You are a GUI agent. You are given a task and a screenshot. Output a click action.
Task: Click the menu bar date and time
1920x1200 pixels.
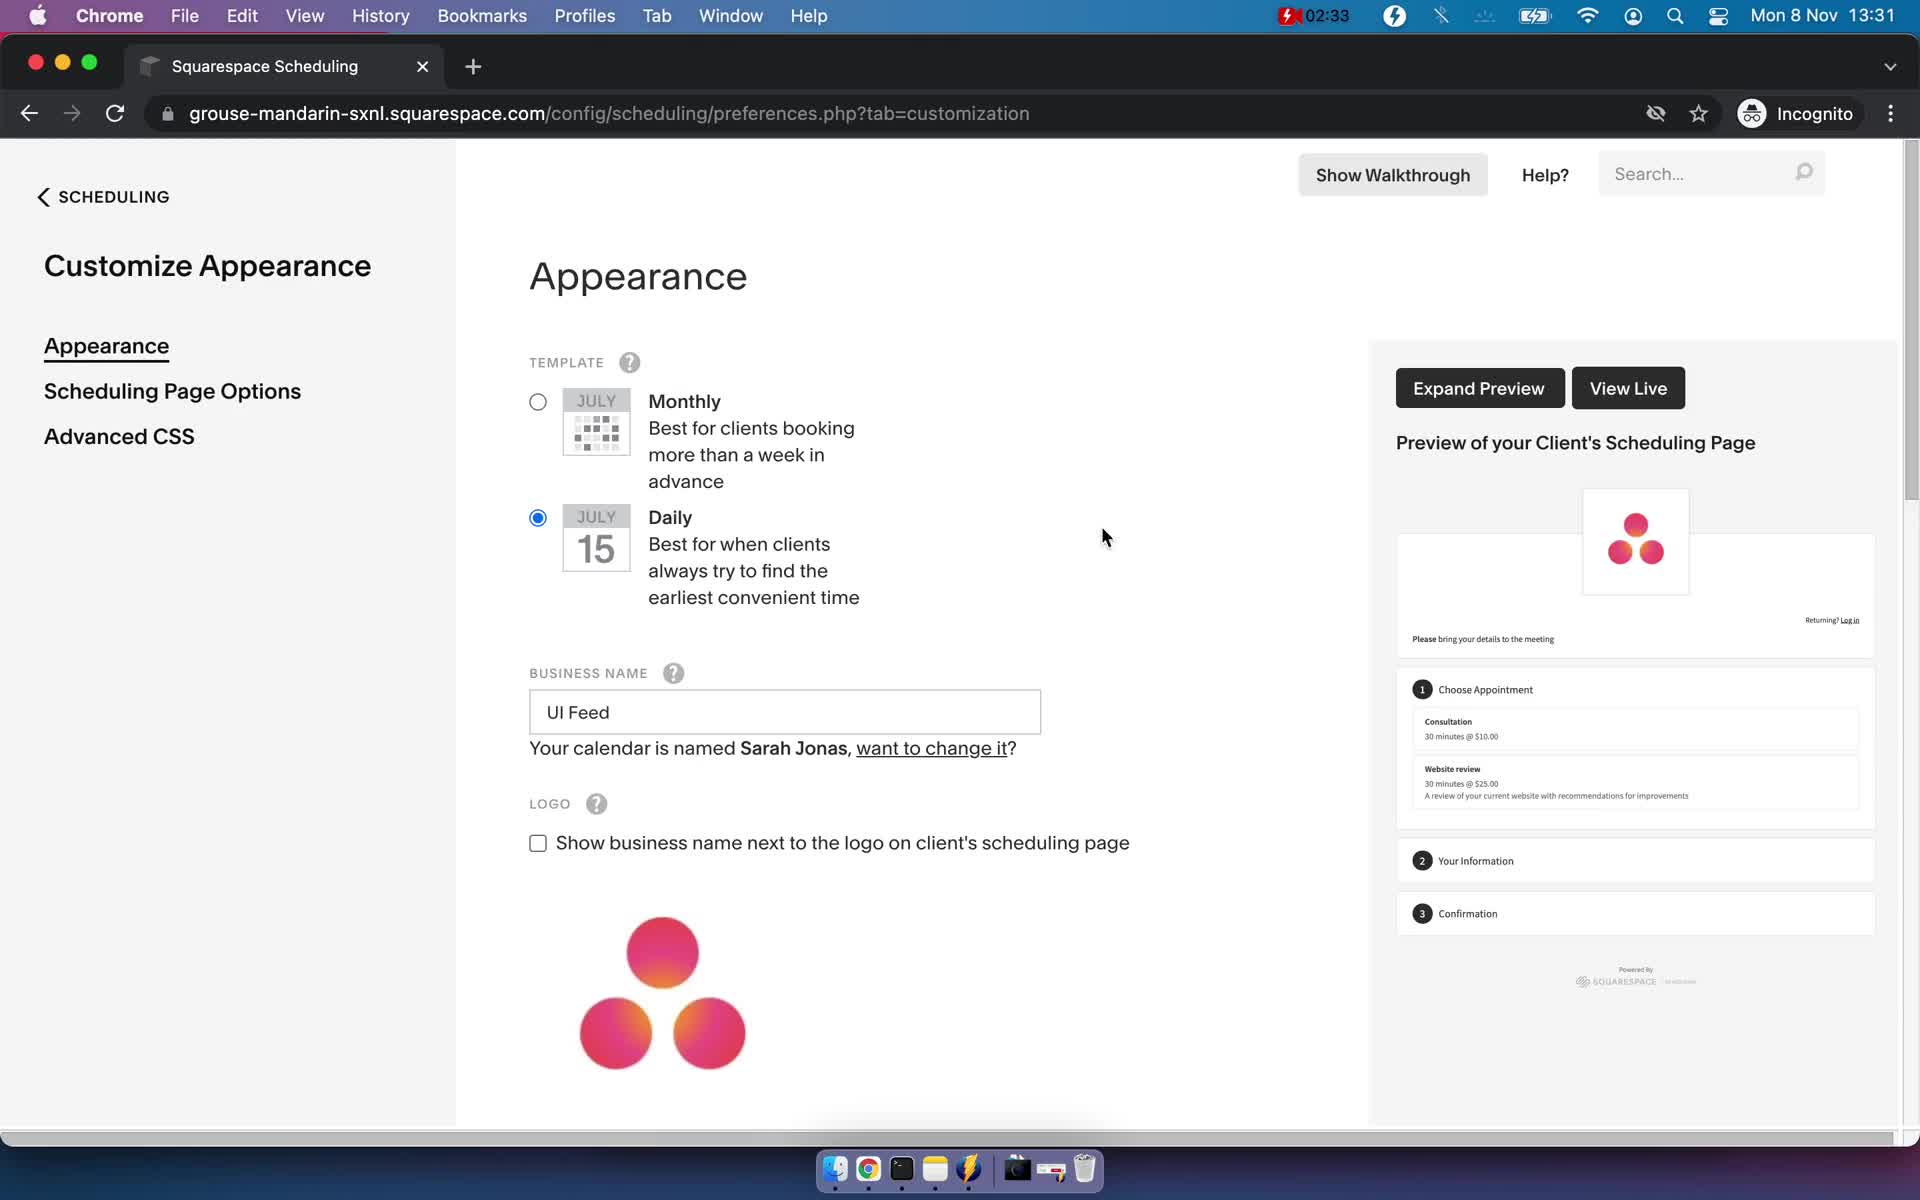point(1822,16)
